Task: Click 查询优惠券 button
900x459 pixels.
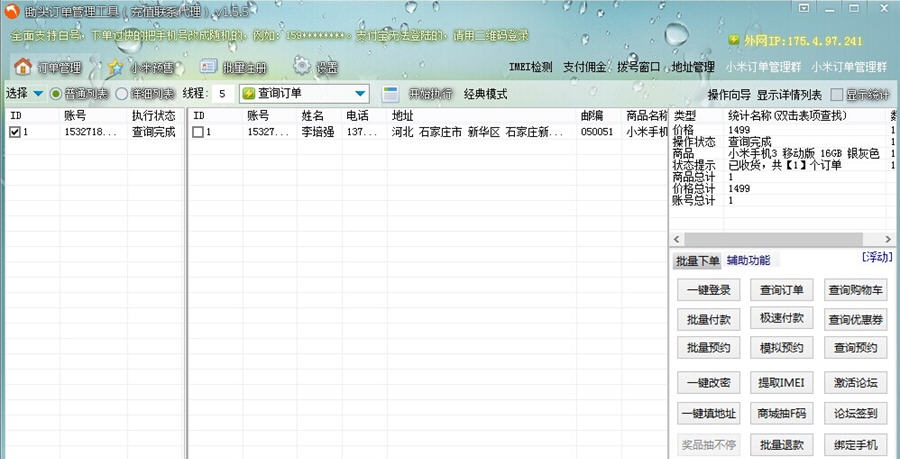Action: [x=856, y=320]
